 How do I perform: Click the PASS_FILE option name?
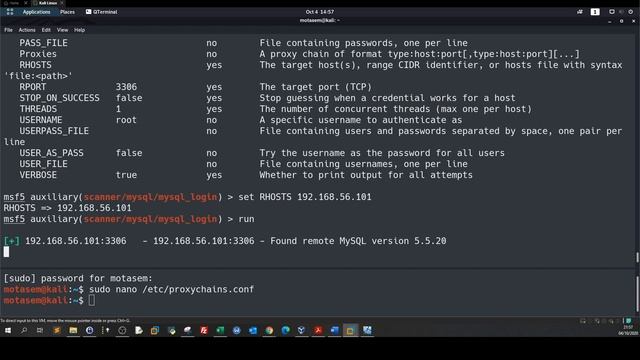(44, 43)
